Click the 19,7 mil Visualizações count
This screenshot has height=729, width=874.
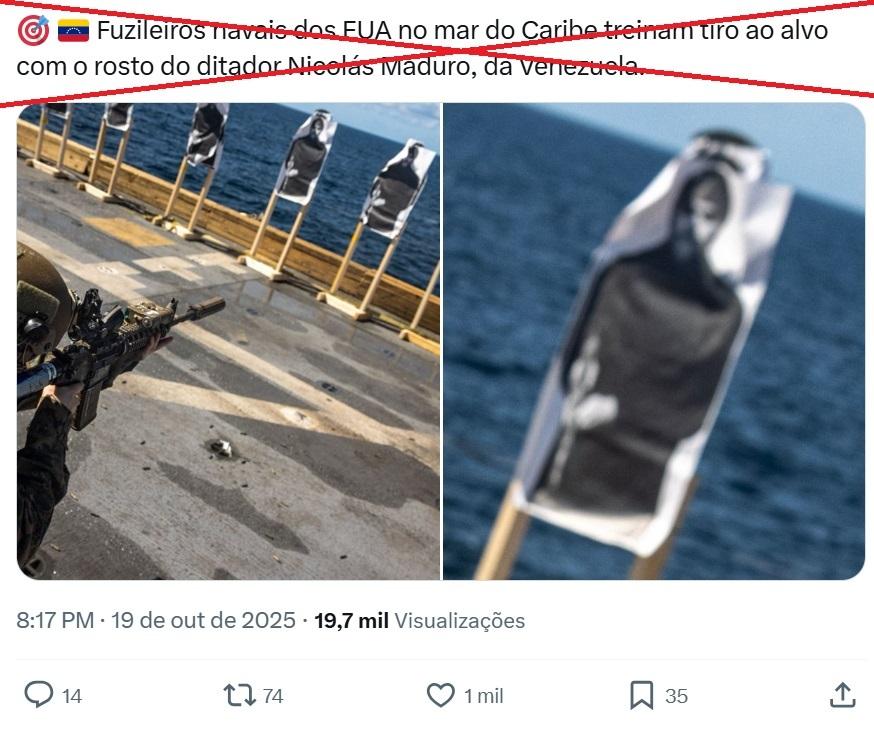tap(420, 620)
